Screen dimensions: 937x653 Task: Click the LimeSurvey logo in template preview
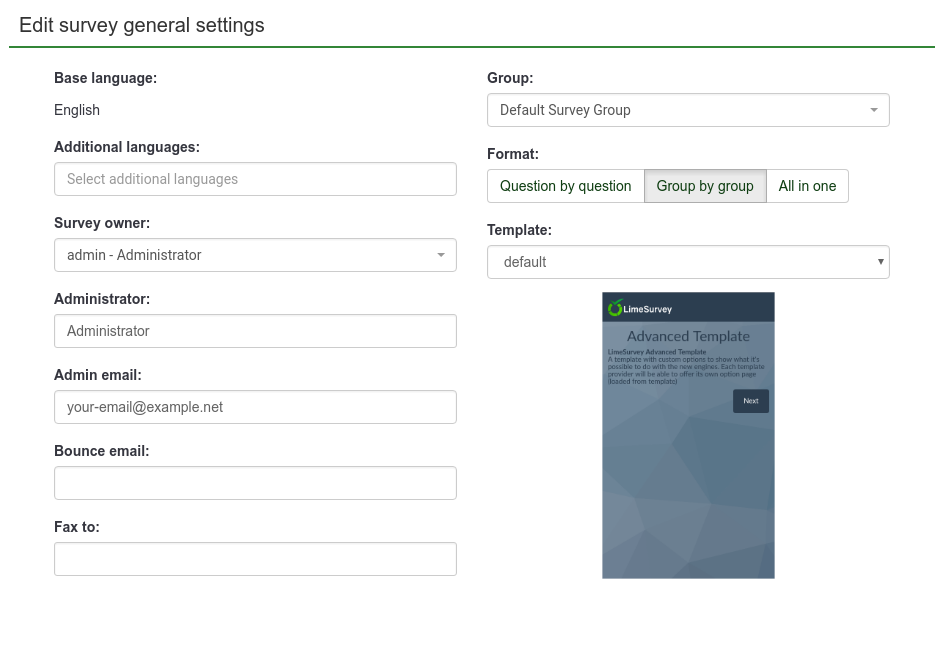(x=640, y=308)
